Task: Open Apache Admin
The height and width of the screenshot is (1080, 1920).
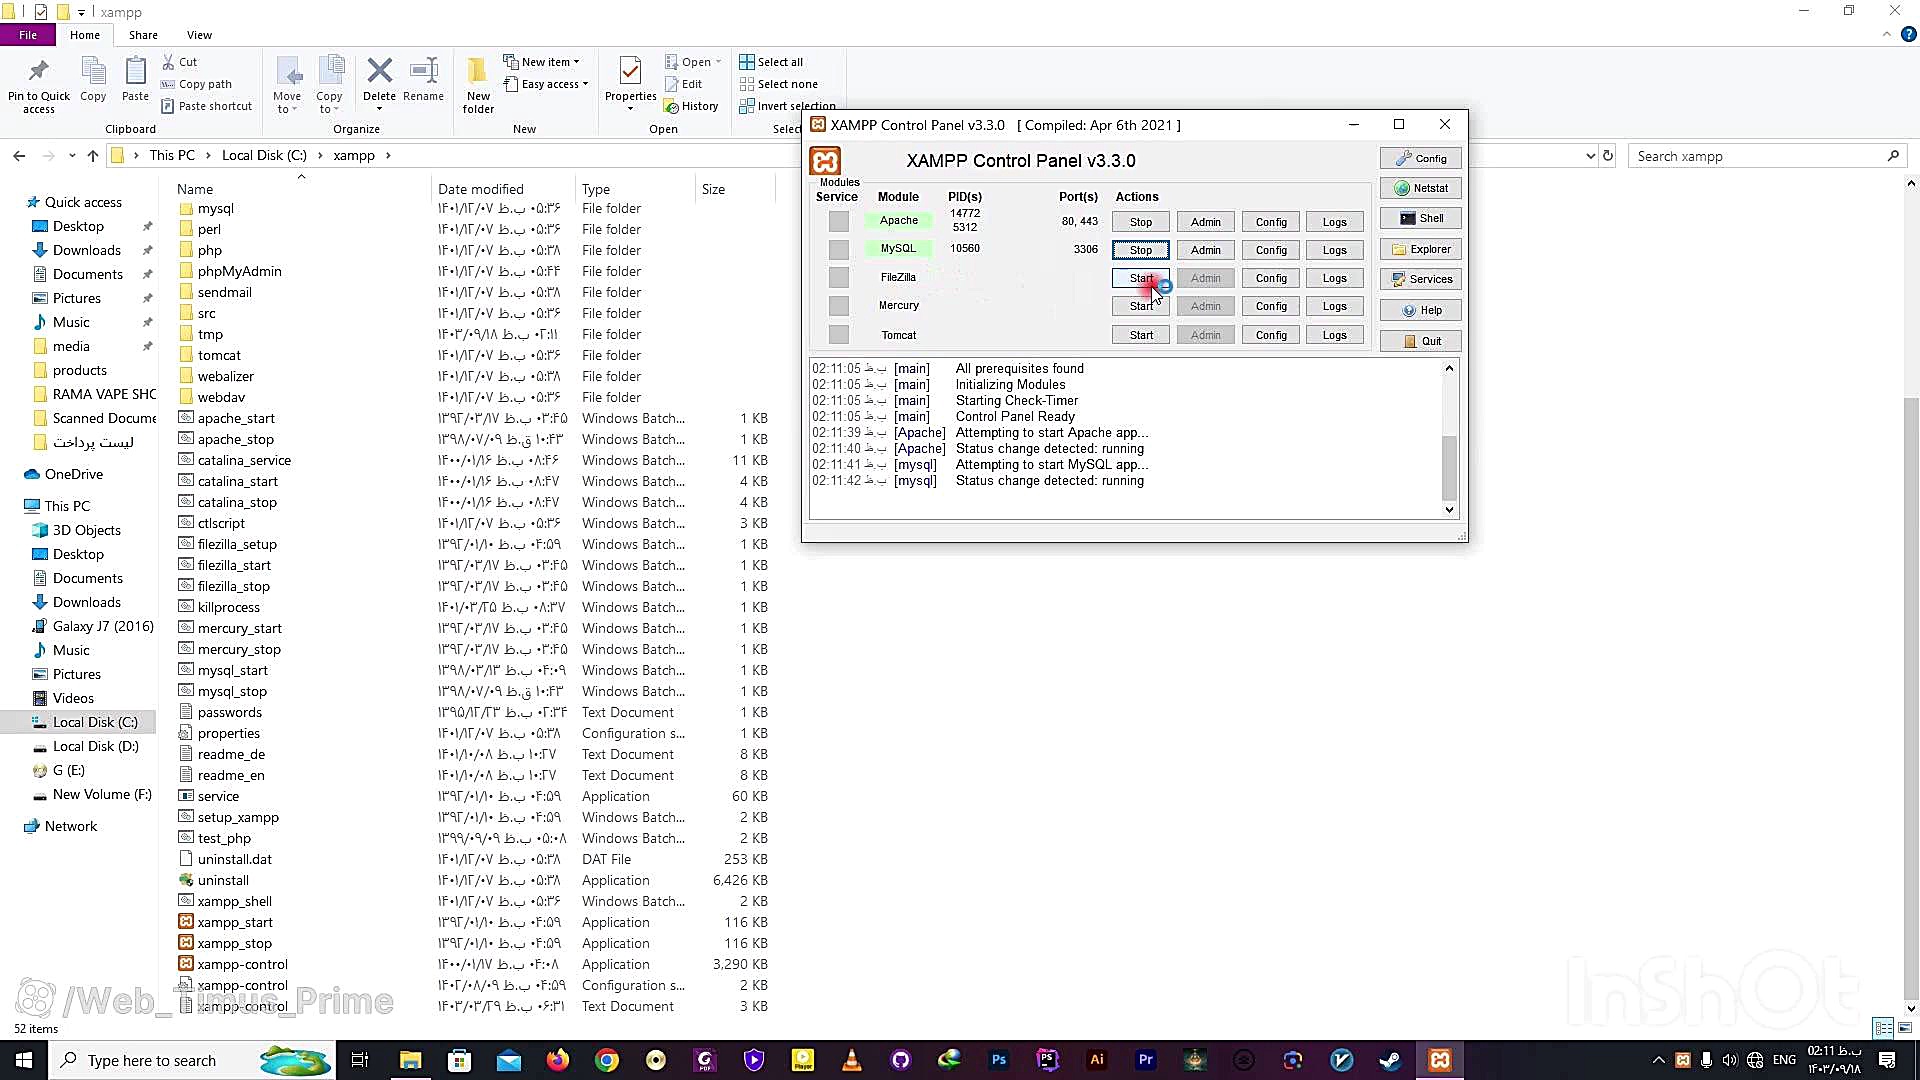Action: tap(1205, 222)
